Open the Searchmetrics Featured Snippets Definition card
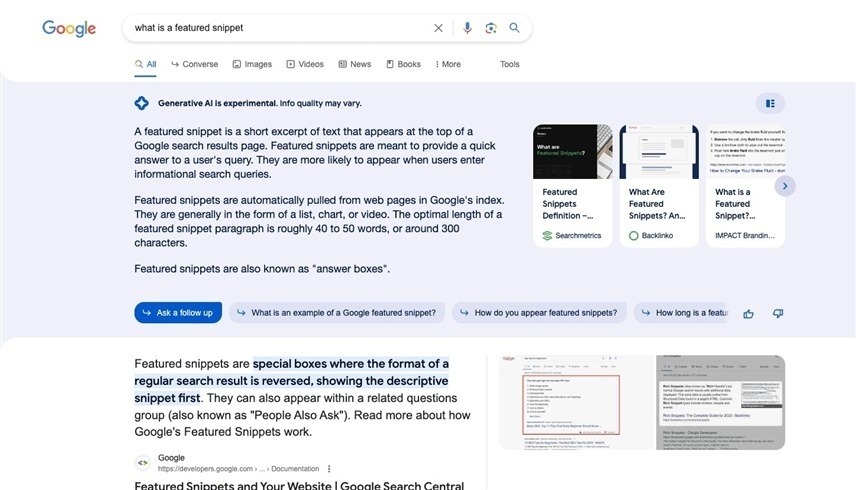This screenshot has width=856, height=490. coord(572,185)
